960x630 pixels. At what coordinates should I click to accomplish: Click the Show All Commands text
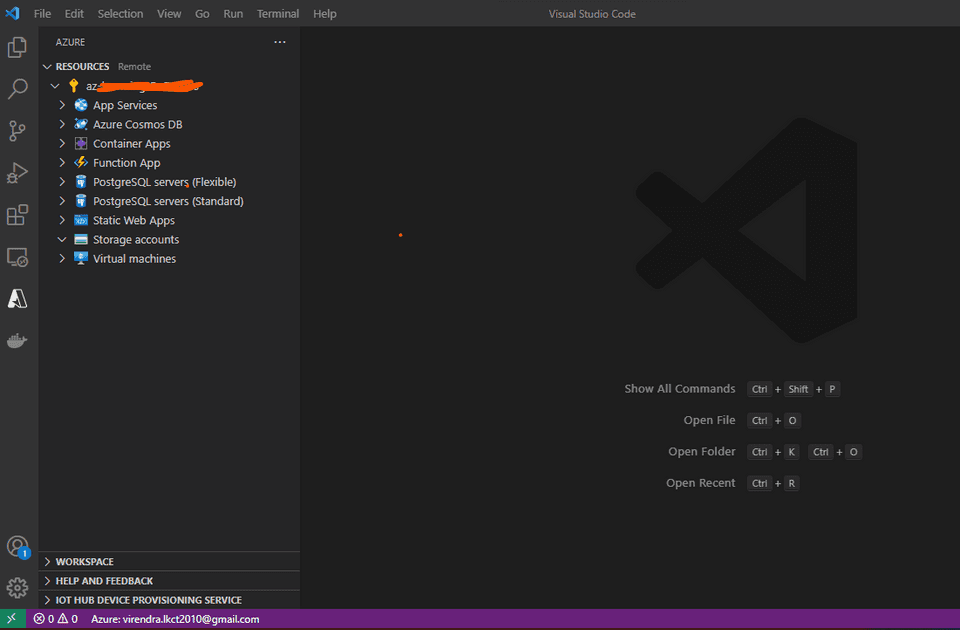(680, 389)
